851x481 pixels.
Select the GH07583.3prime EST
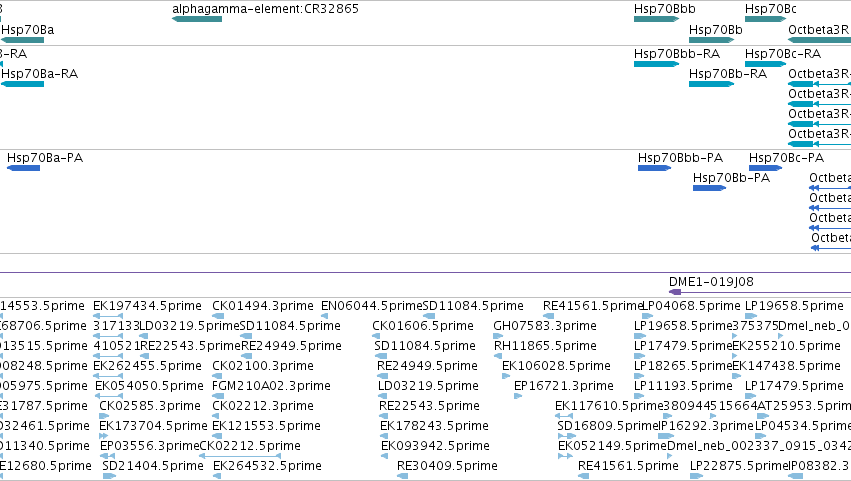[x=498, y=336]
